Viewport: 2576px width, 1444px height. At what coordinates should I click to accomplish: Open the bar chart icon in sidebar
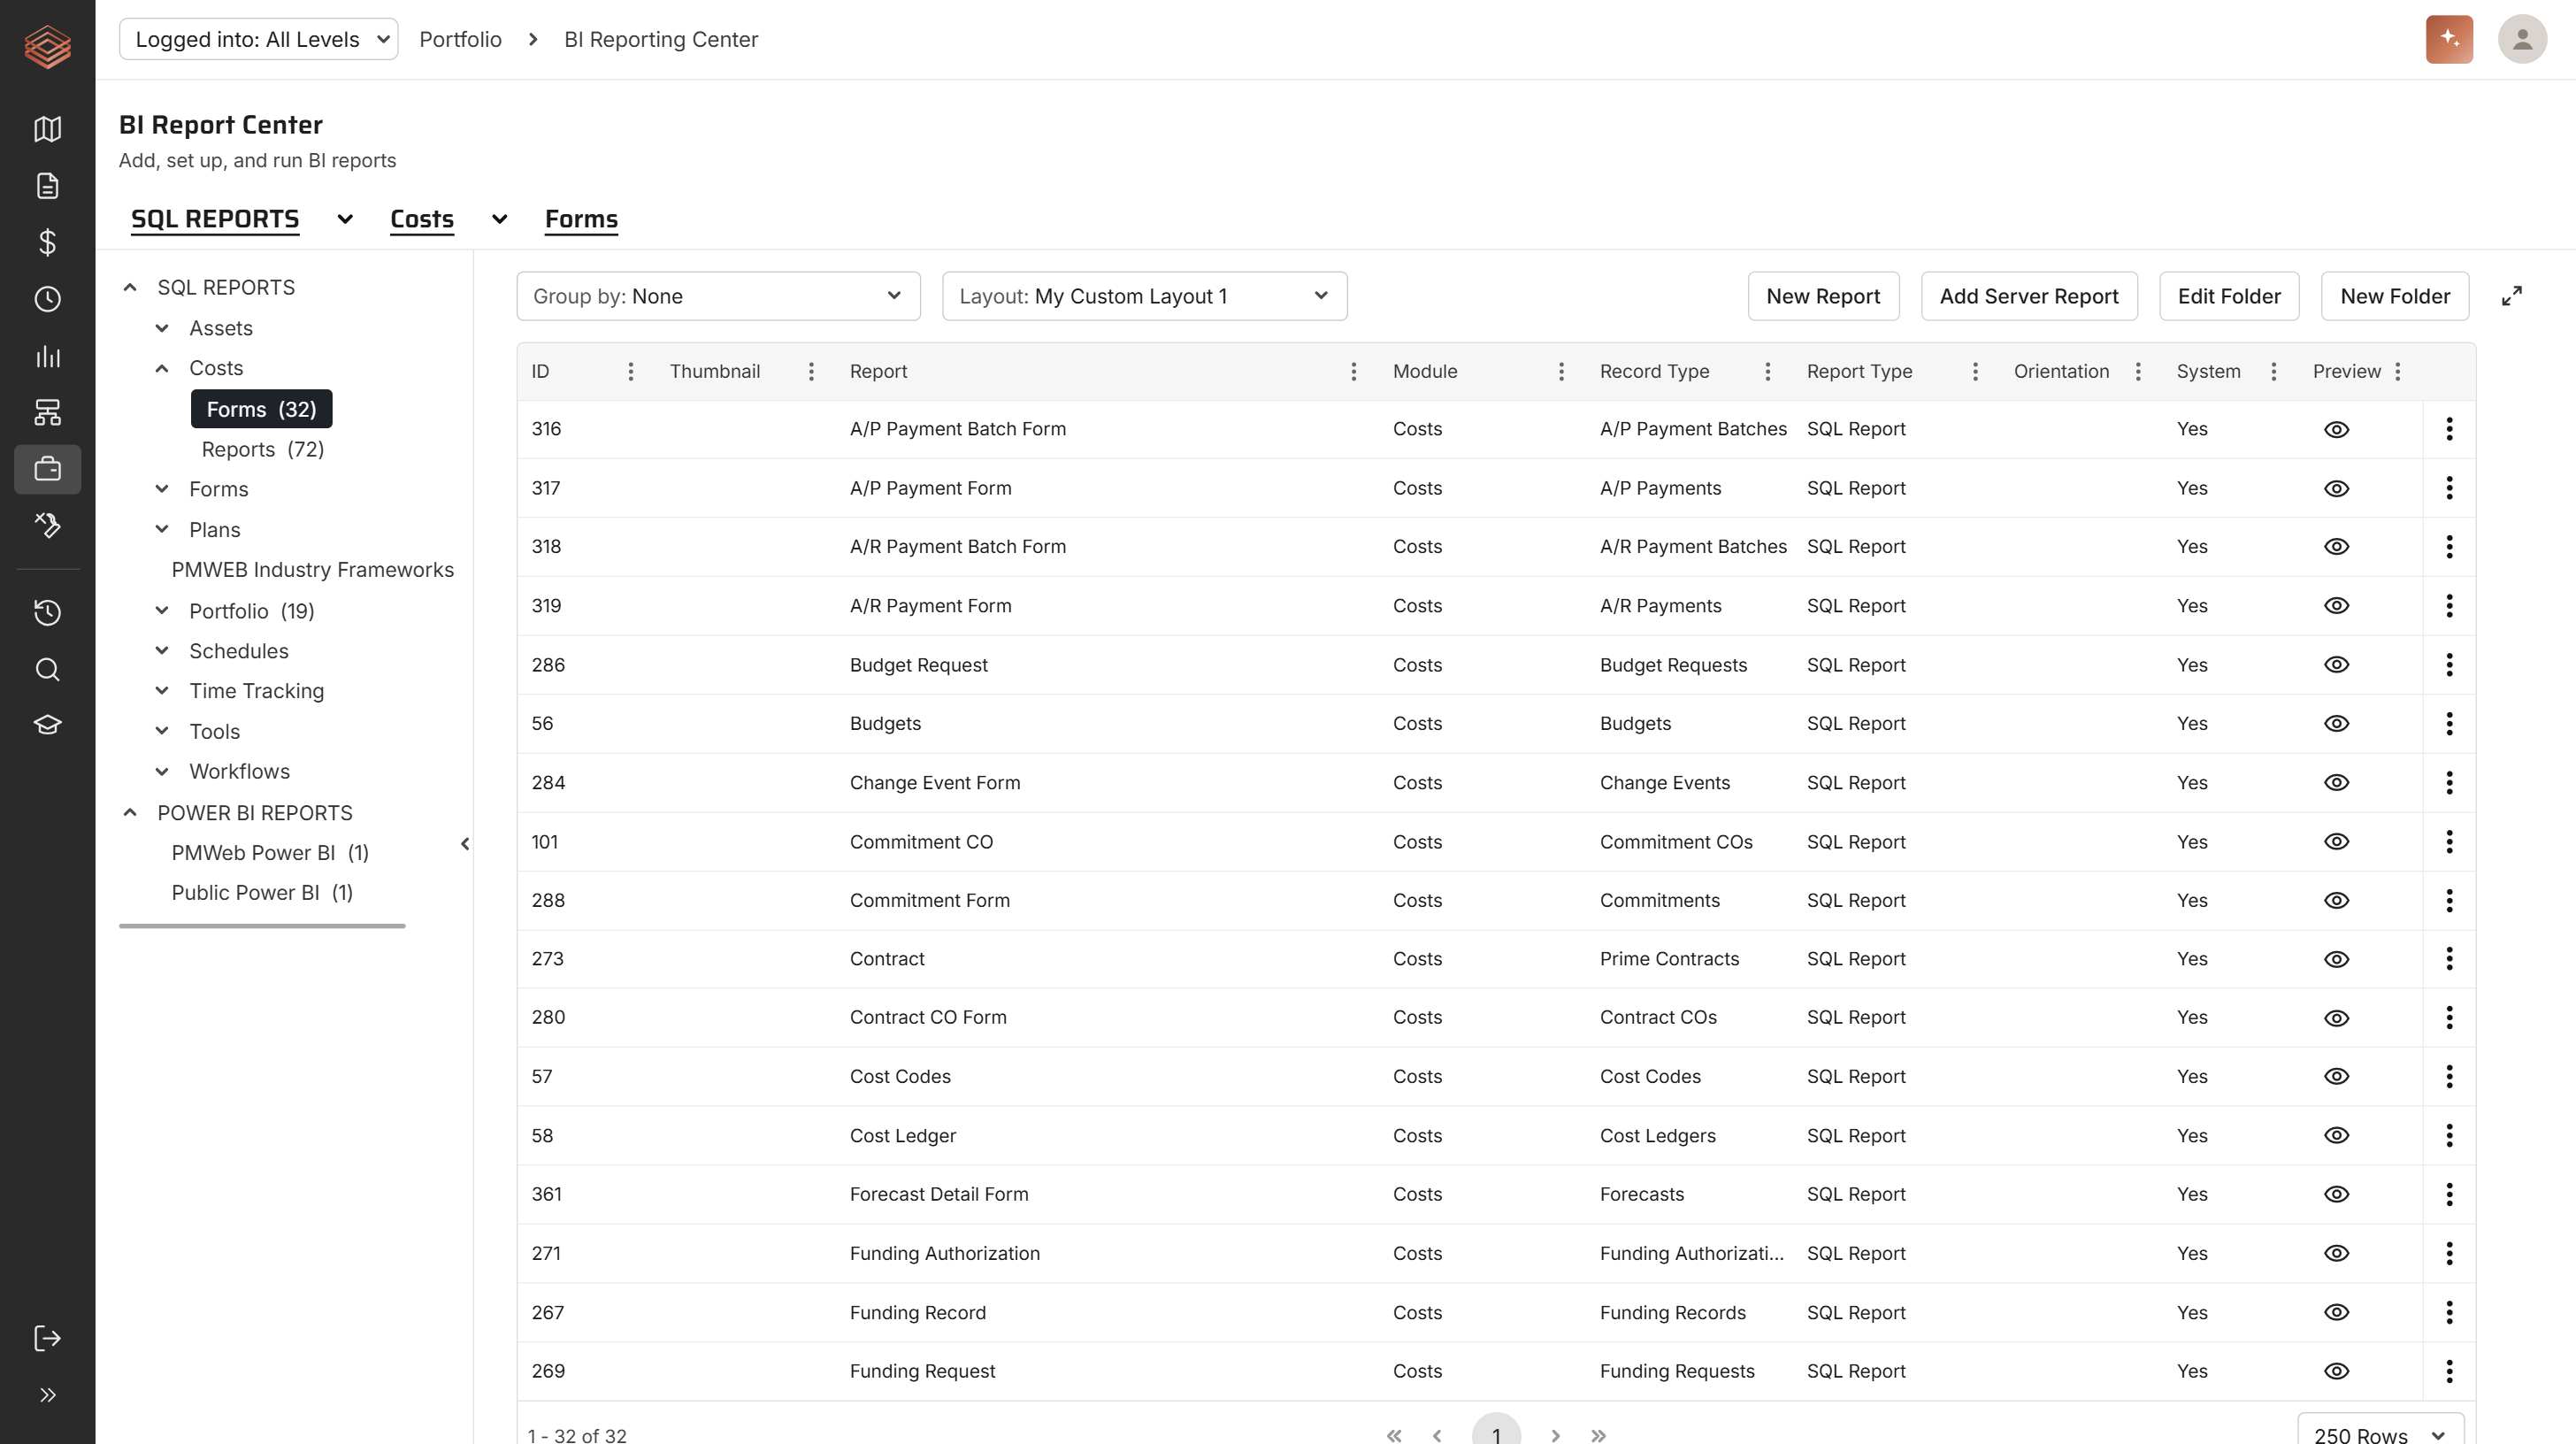click(x=47, y=356)
